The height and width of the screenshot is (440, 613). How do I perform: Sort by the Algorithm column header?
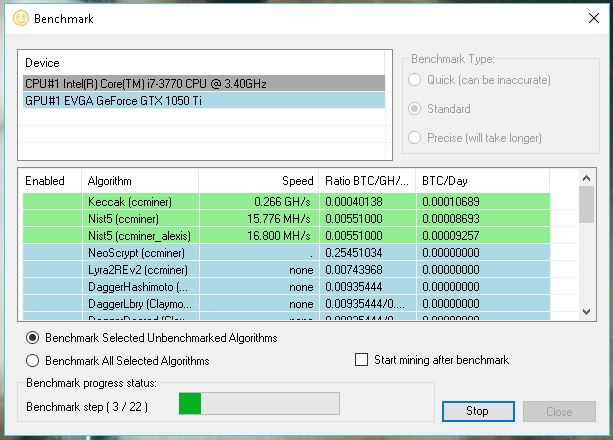[x=140, y=181]
